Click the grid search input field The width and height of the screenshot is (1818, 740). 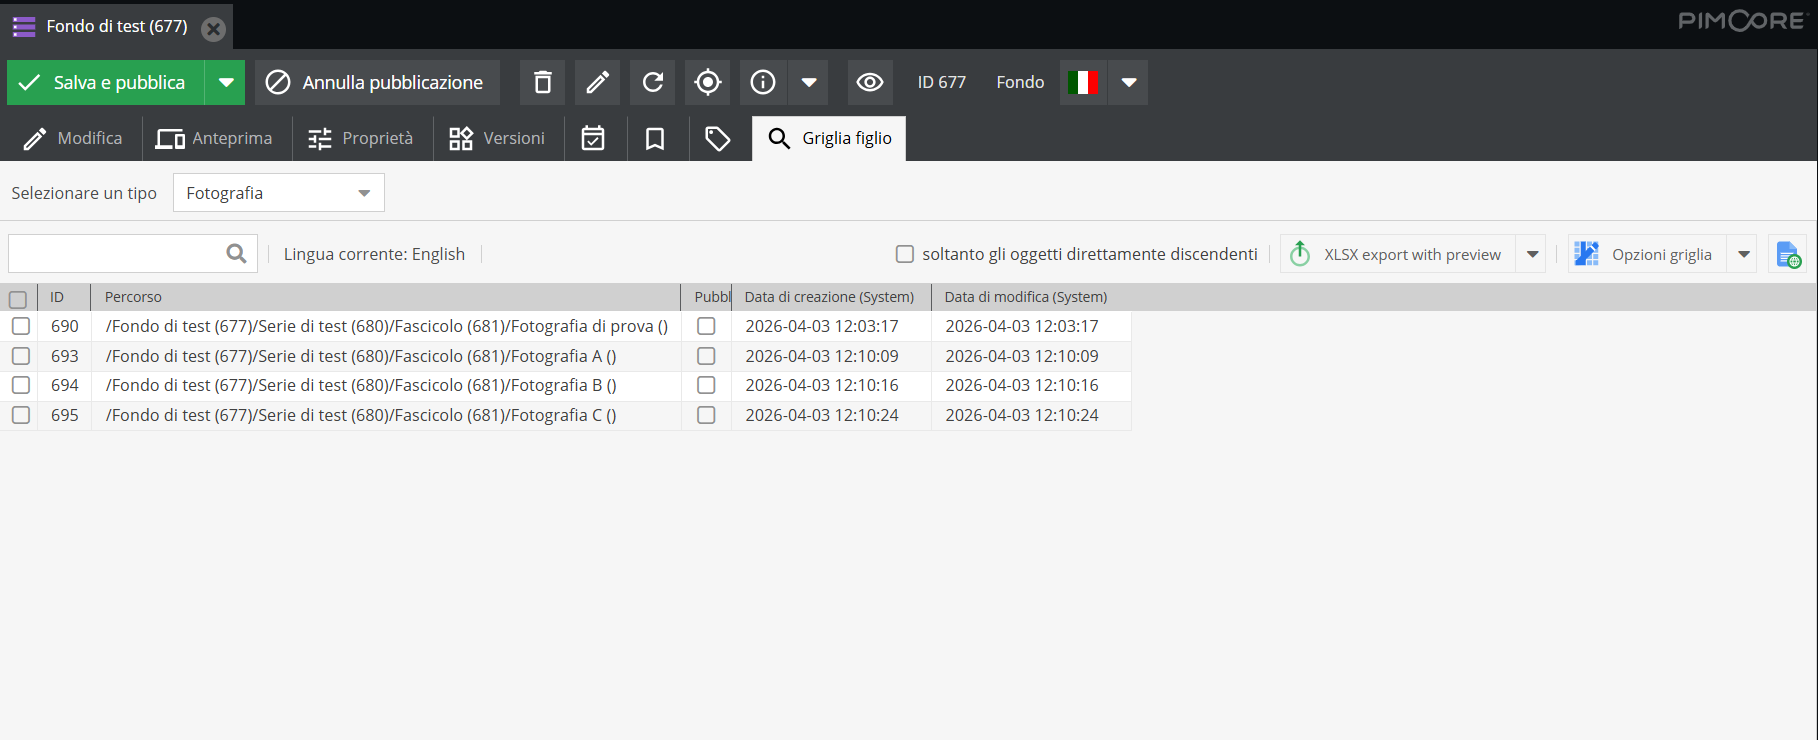pos(117,254)
